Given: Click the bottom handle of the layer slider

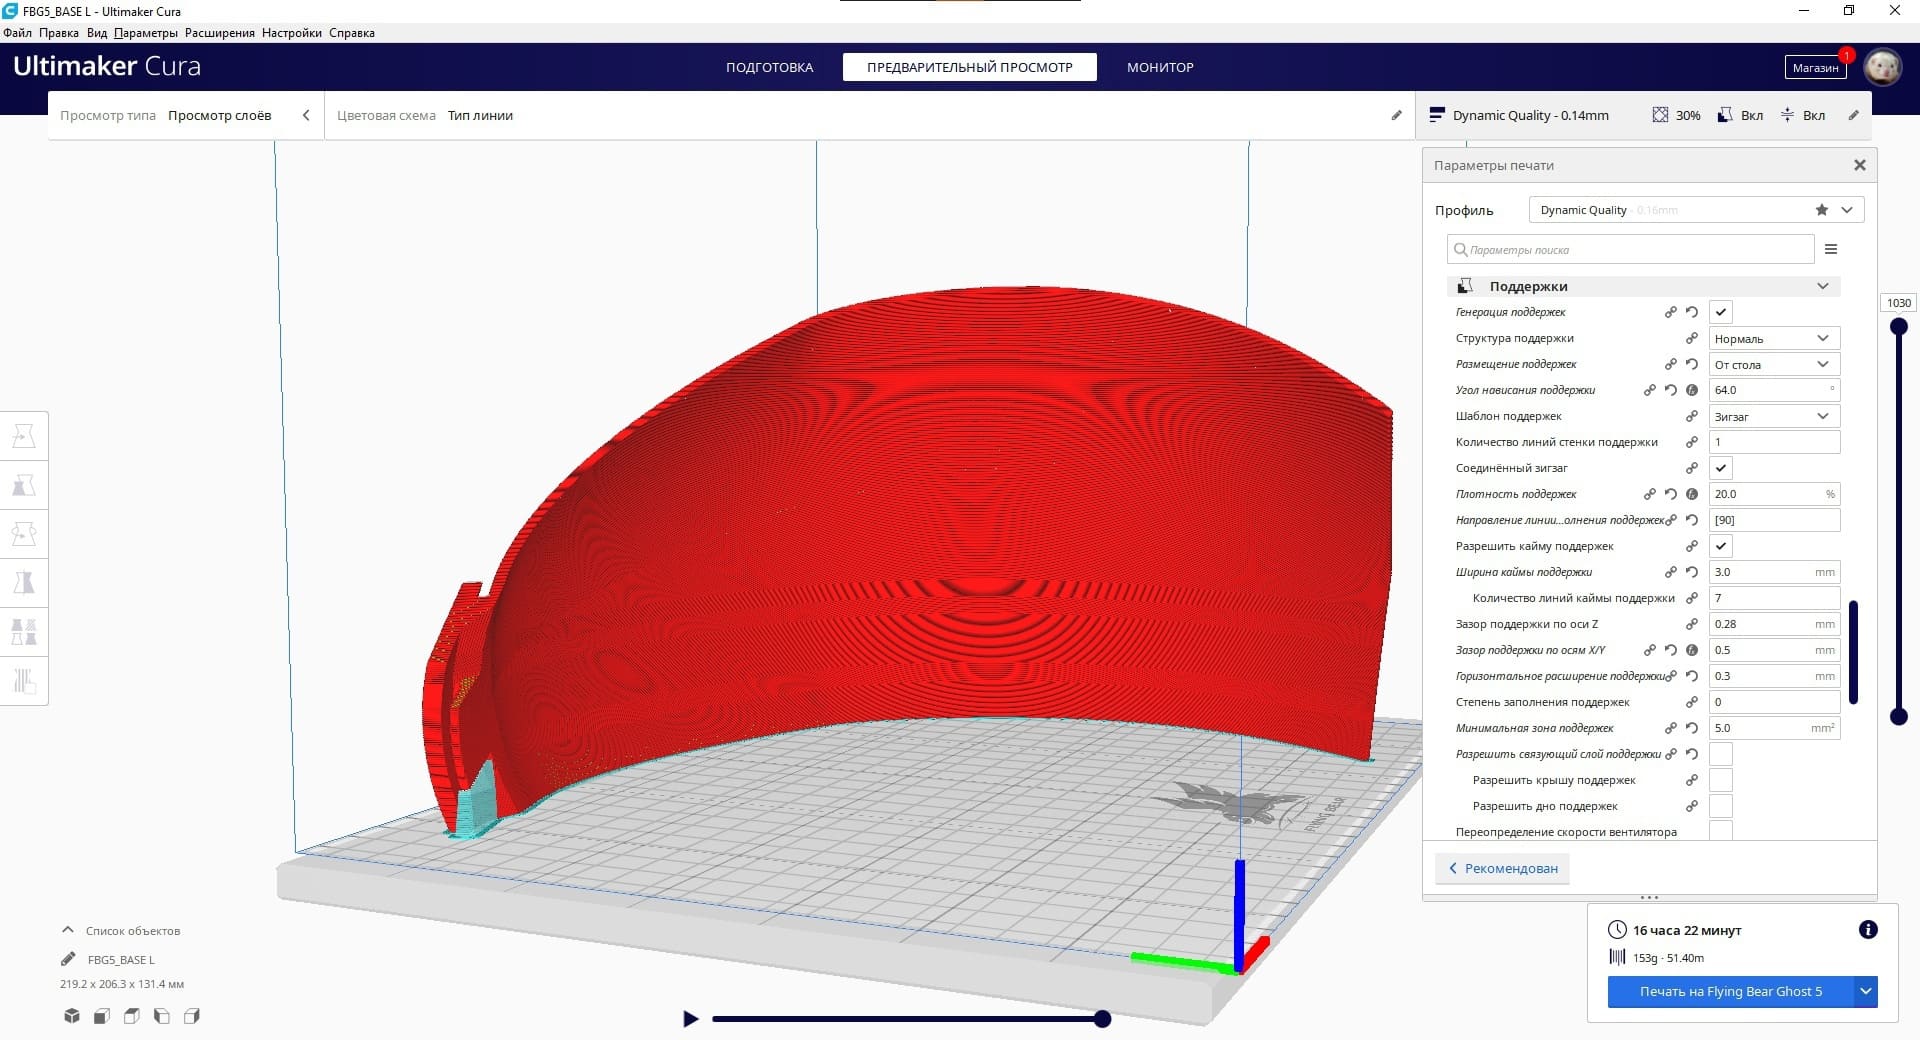Looking at the screenshot, I should 1899,716.
